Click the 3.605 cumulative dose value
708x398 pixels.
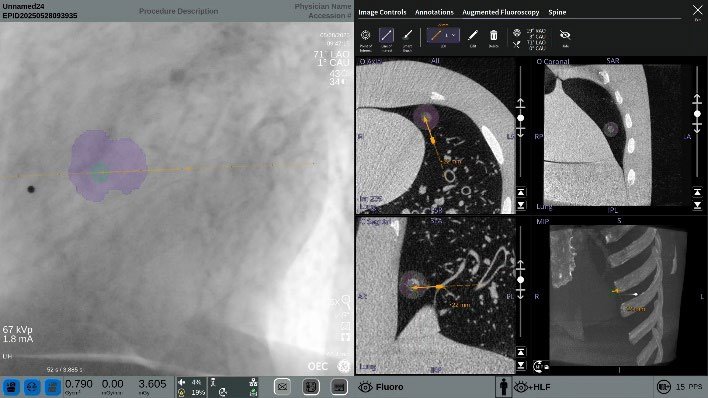click(152, 384)
